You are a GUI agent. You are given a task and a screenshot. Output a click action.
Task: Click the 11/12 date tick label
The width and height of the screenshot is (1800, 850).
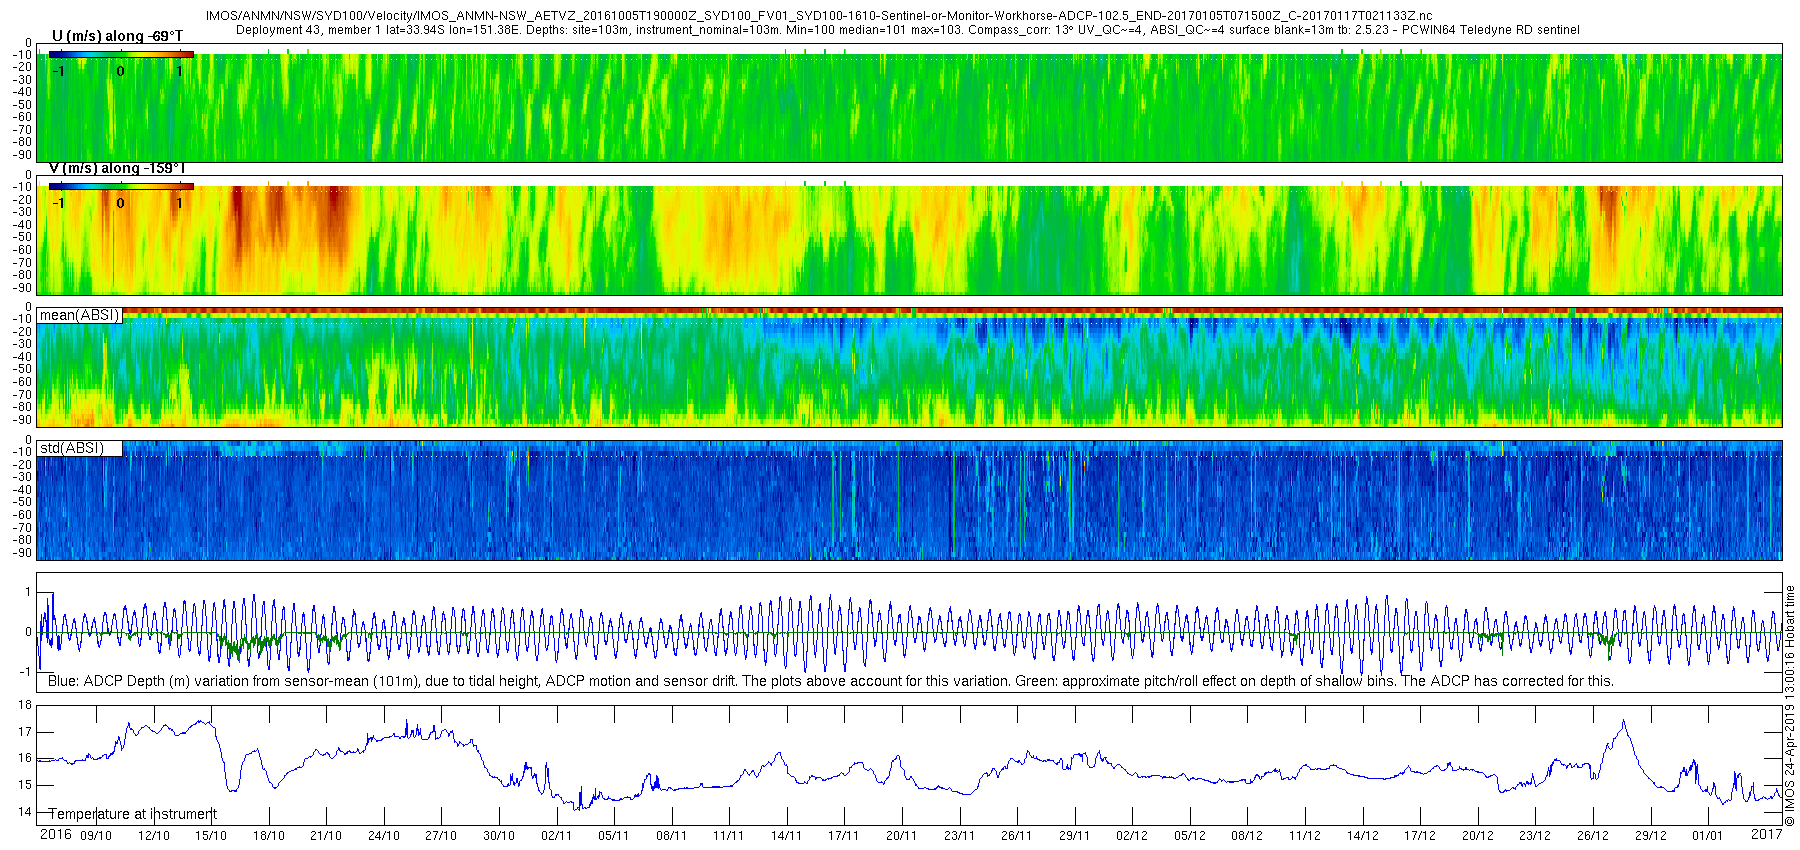point(1304,836)
